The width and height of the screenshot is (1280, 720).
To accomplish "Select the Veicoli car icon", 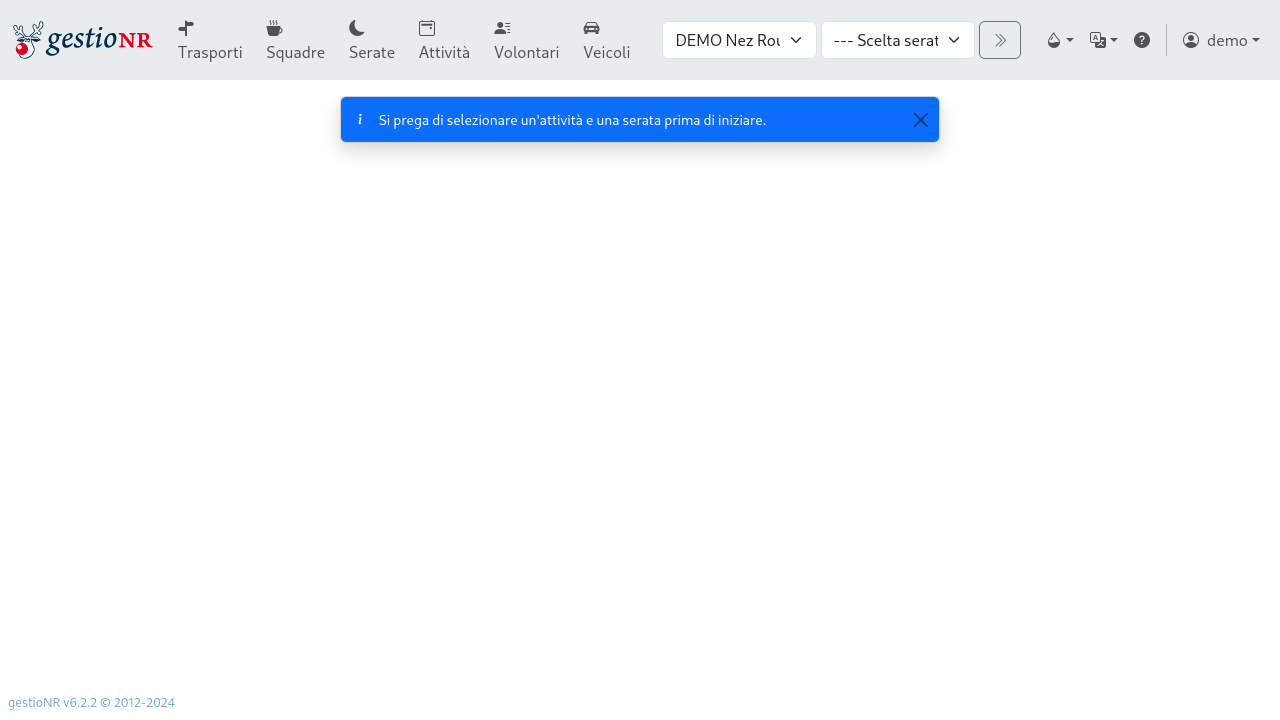I will [x=591, y=28].
